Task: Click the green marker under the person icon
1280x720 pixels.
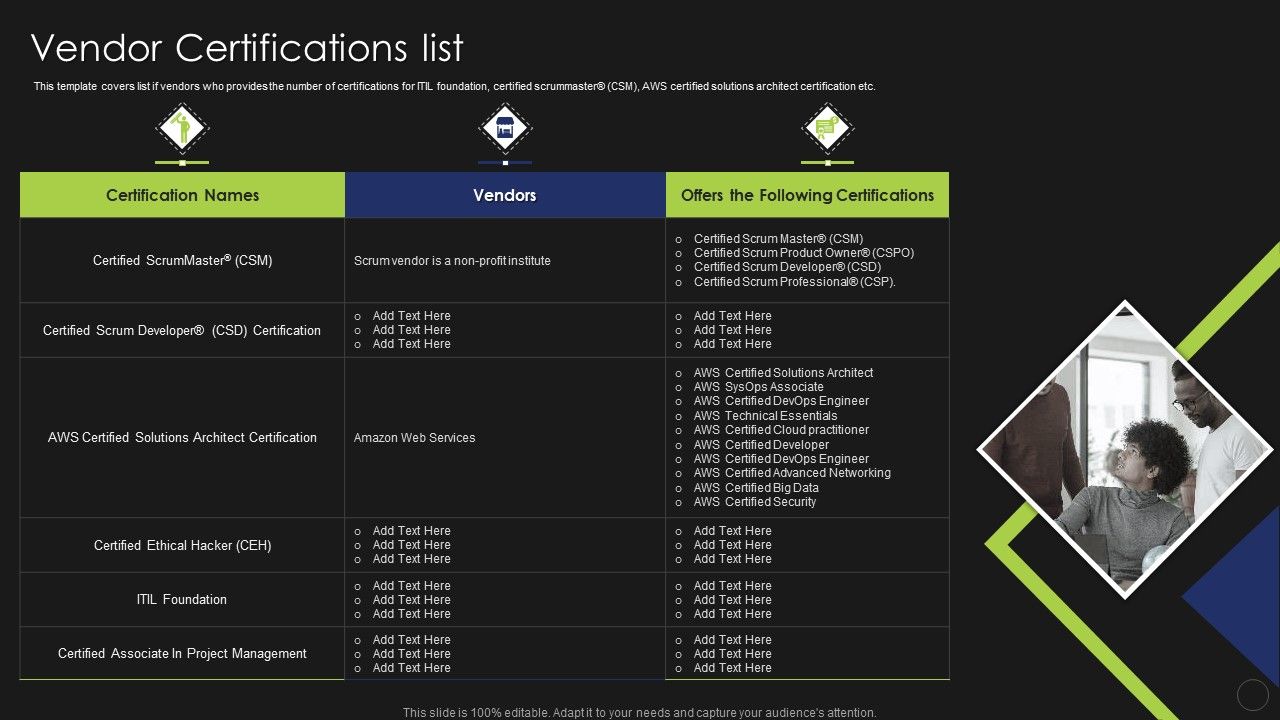Action: 182,162
